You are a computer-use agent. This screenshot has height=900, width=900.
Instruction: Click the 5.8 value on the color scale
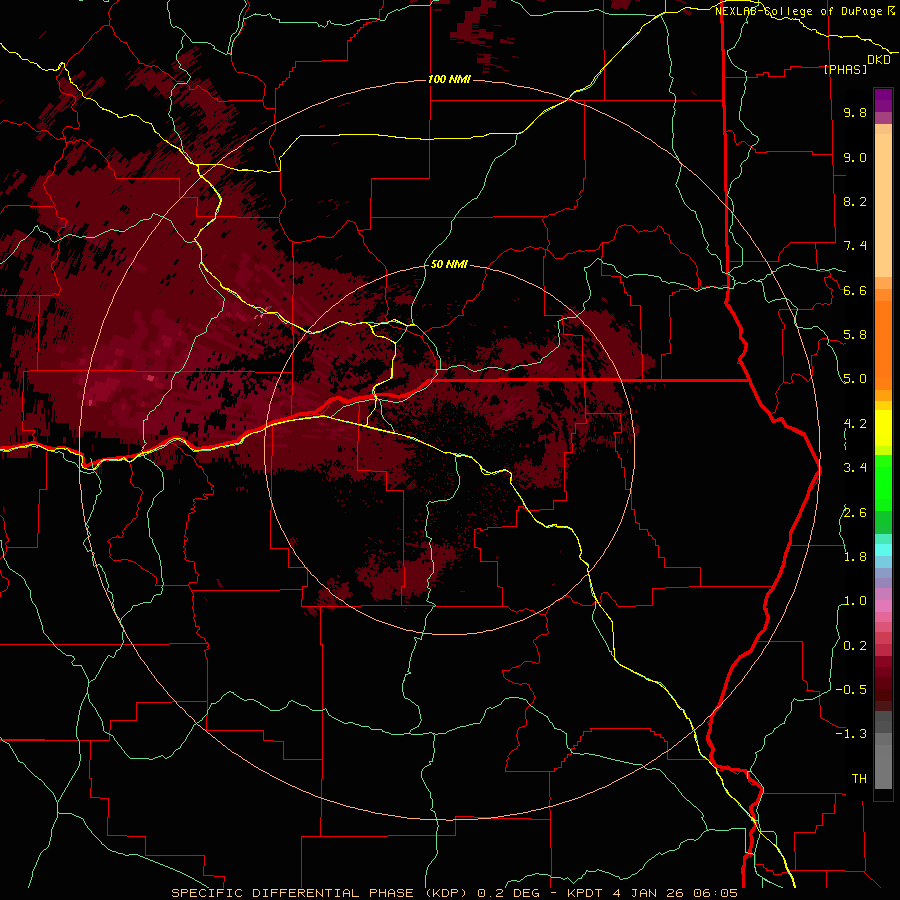855,335
